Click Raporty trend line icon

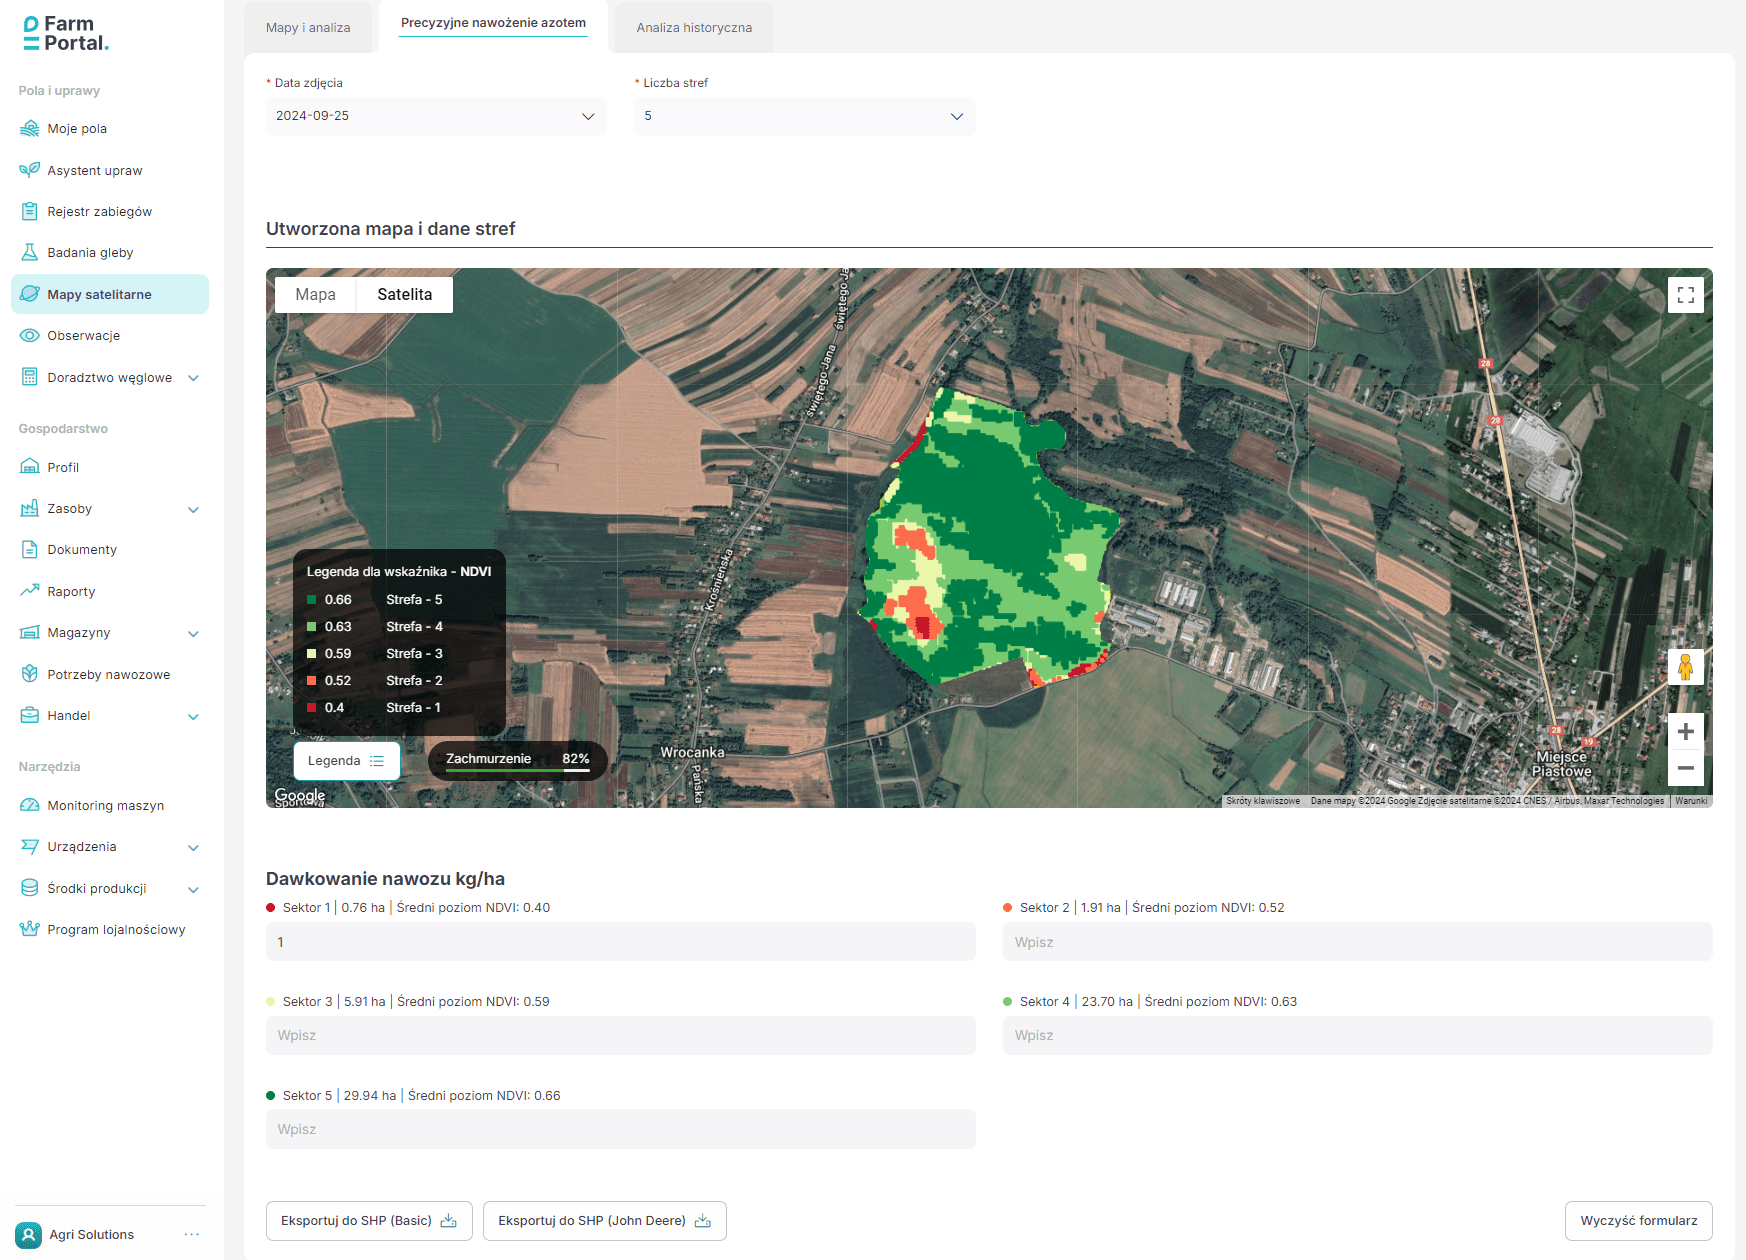[x=30, y=591]
